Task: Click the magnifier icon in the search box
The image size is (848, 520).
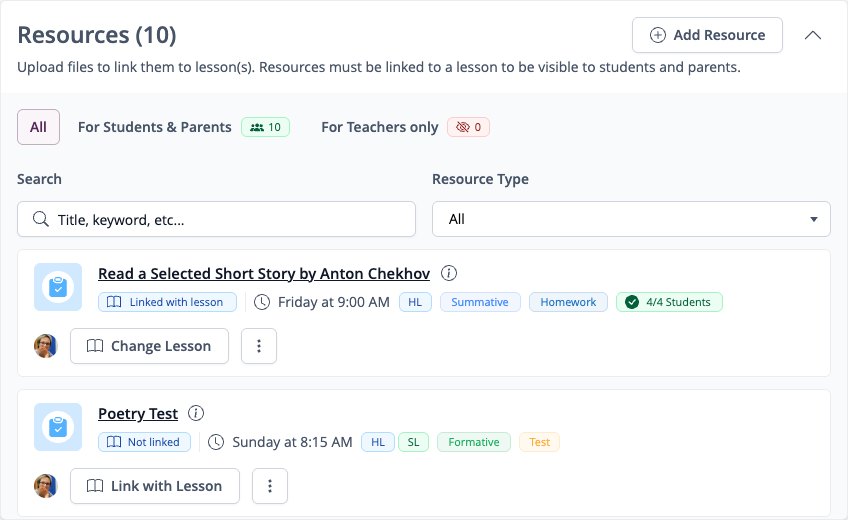Action: tap(41, 219)
